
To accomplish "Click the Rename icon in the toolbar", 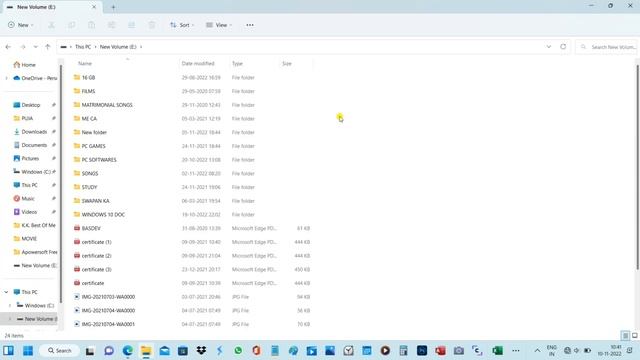I will [111, 25].
